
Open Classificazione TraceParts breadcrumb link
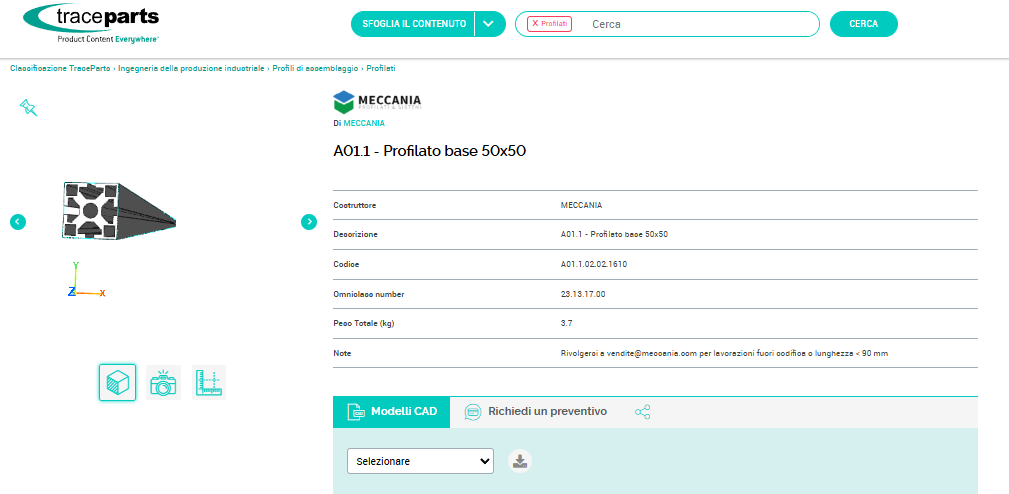coord(60,68)
